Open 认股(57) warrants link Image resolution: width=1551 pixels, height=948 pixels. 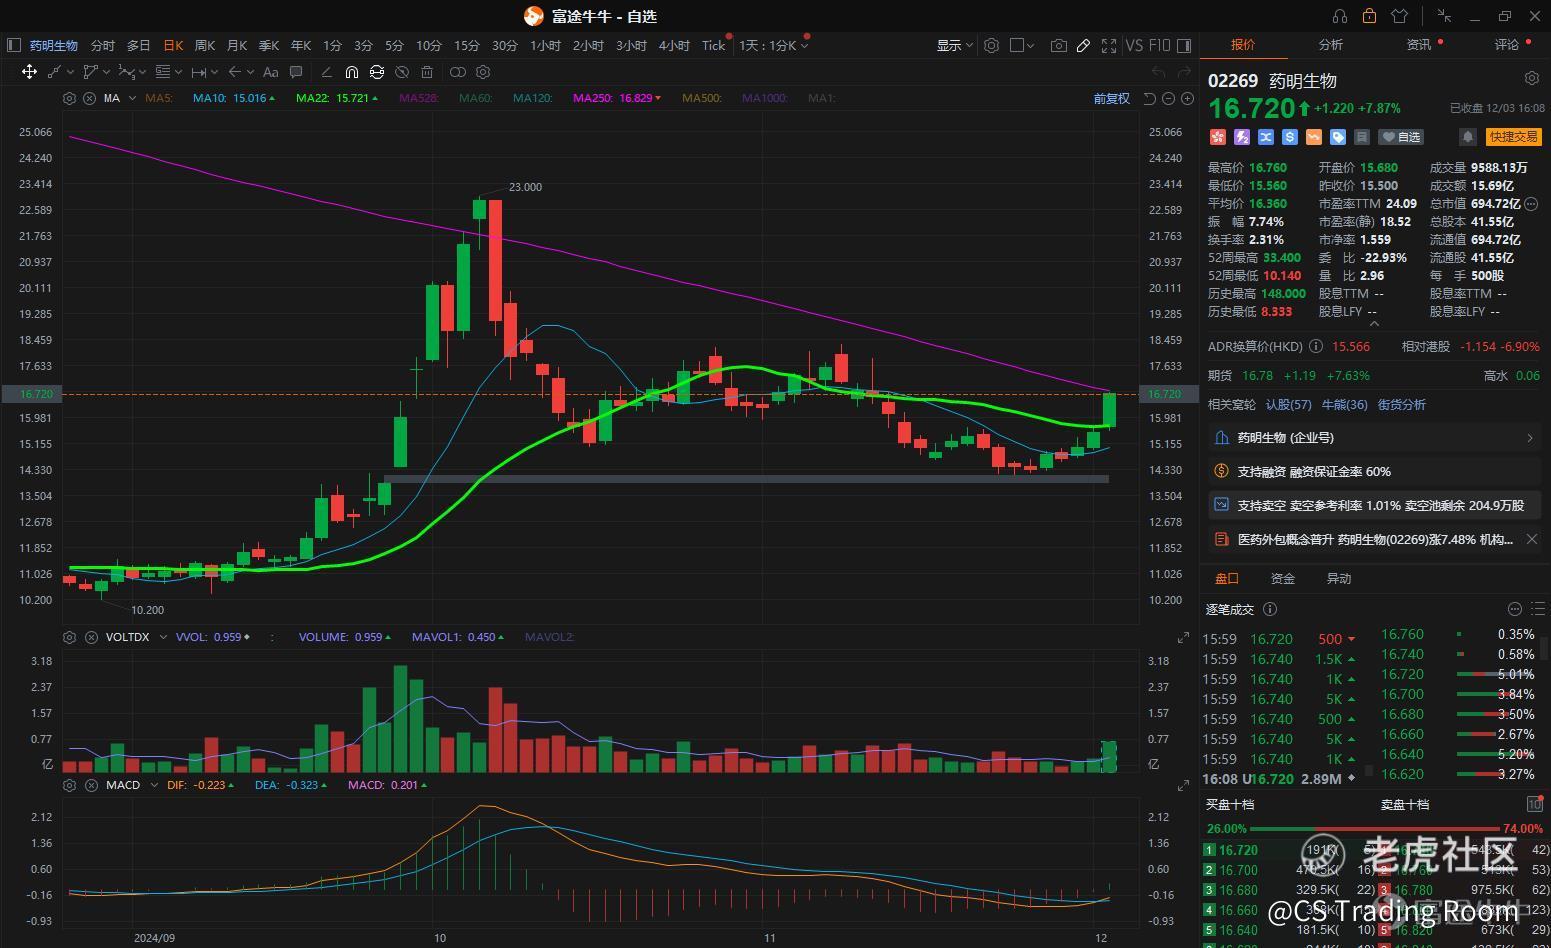[1288, 405]
